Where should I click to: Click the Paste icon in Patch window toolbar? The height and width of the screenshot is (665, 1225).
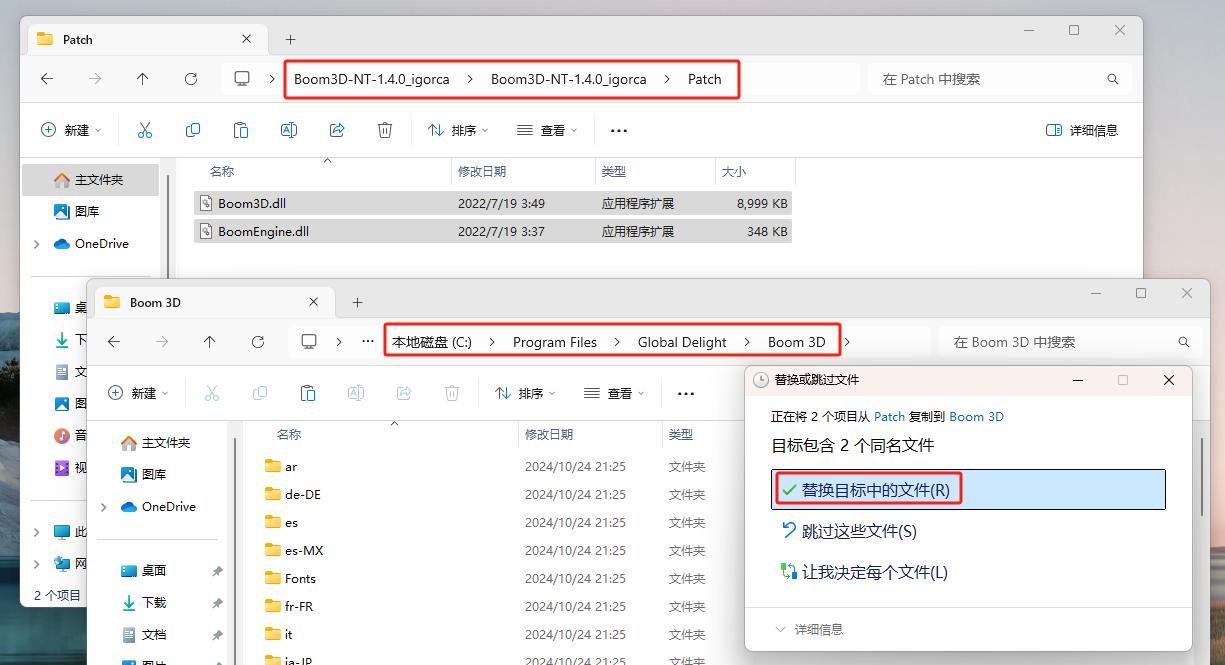pos(241,130)
